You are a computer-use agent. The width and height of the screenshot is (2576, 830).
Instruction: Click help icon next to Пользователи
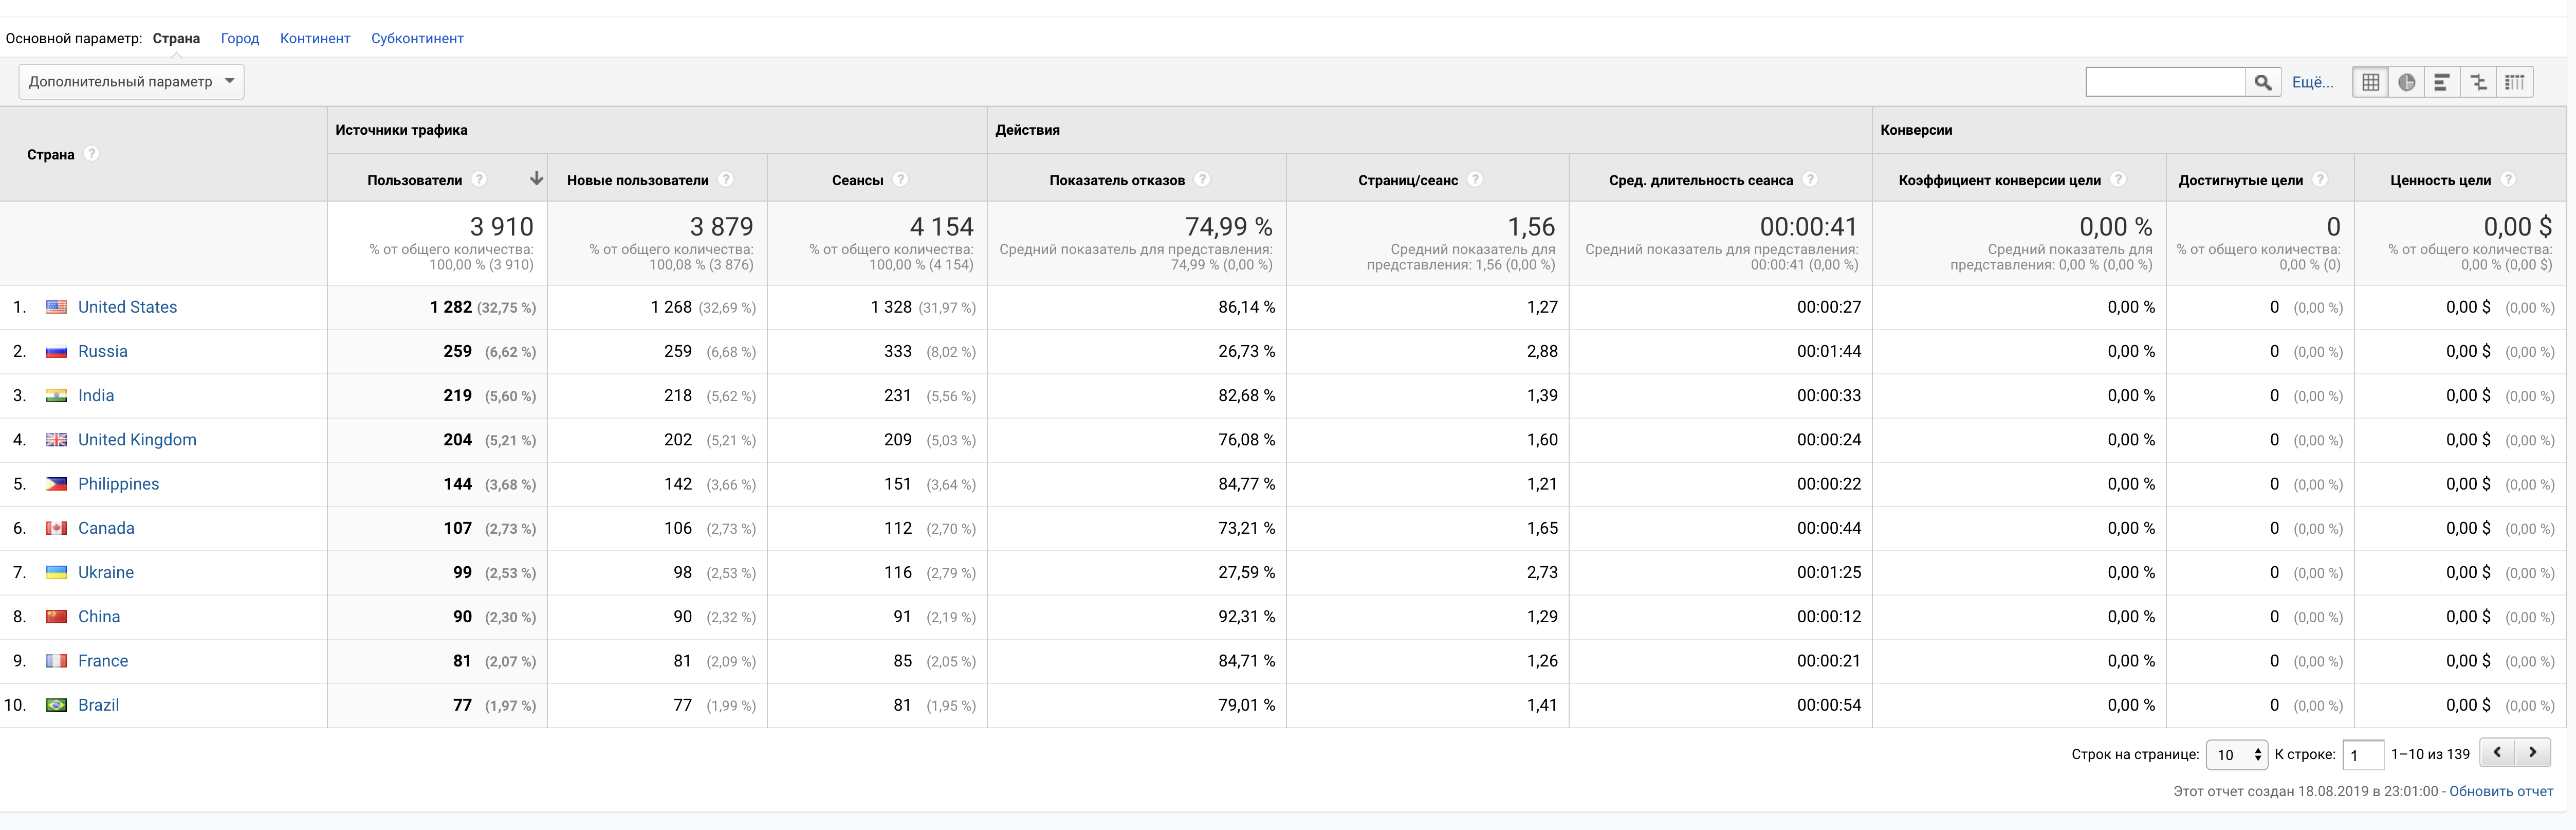tap(479, 179)
